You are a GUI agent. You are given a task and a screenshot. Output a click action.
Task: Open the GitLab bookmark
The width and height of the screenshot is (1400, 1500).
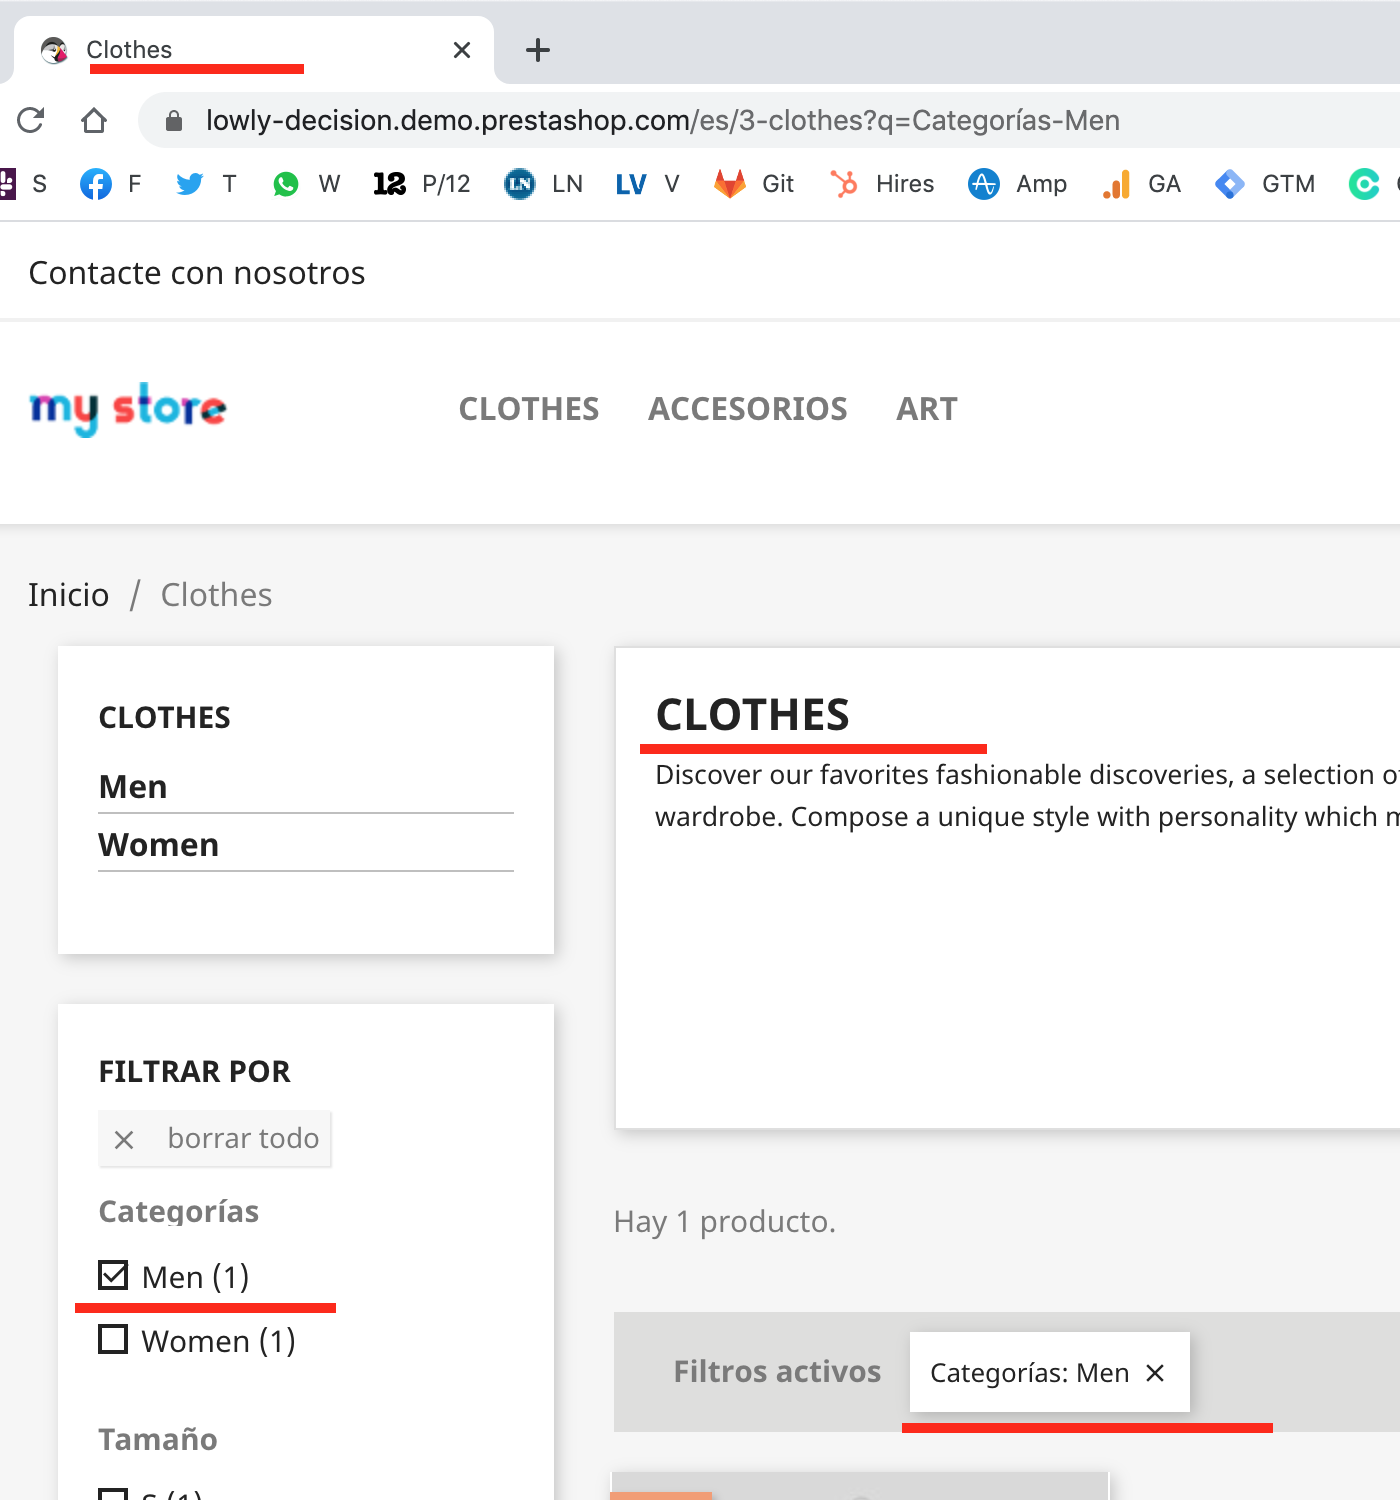pyautogui.click(x=731, y=184)
